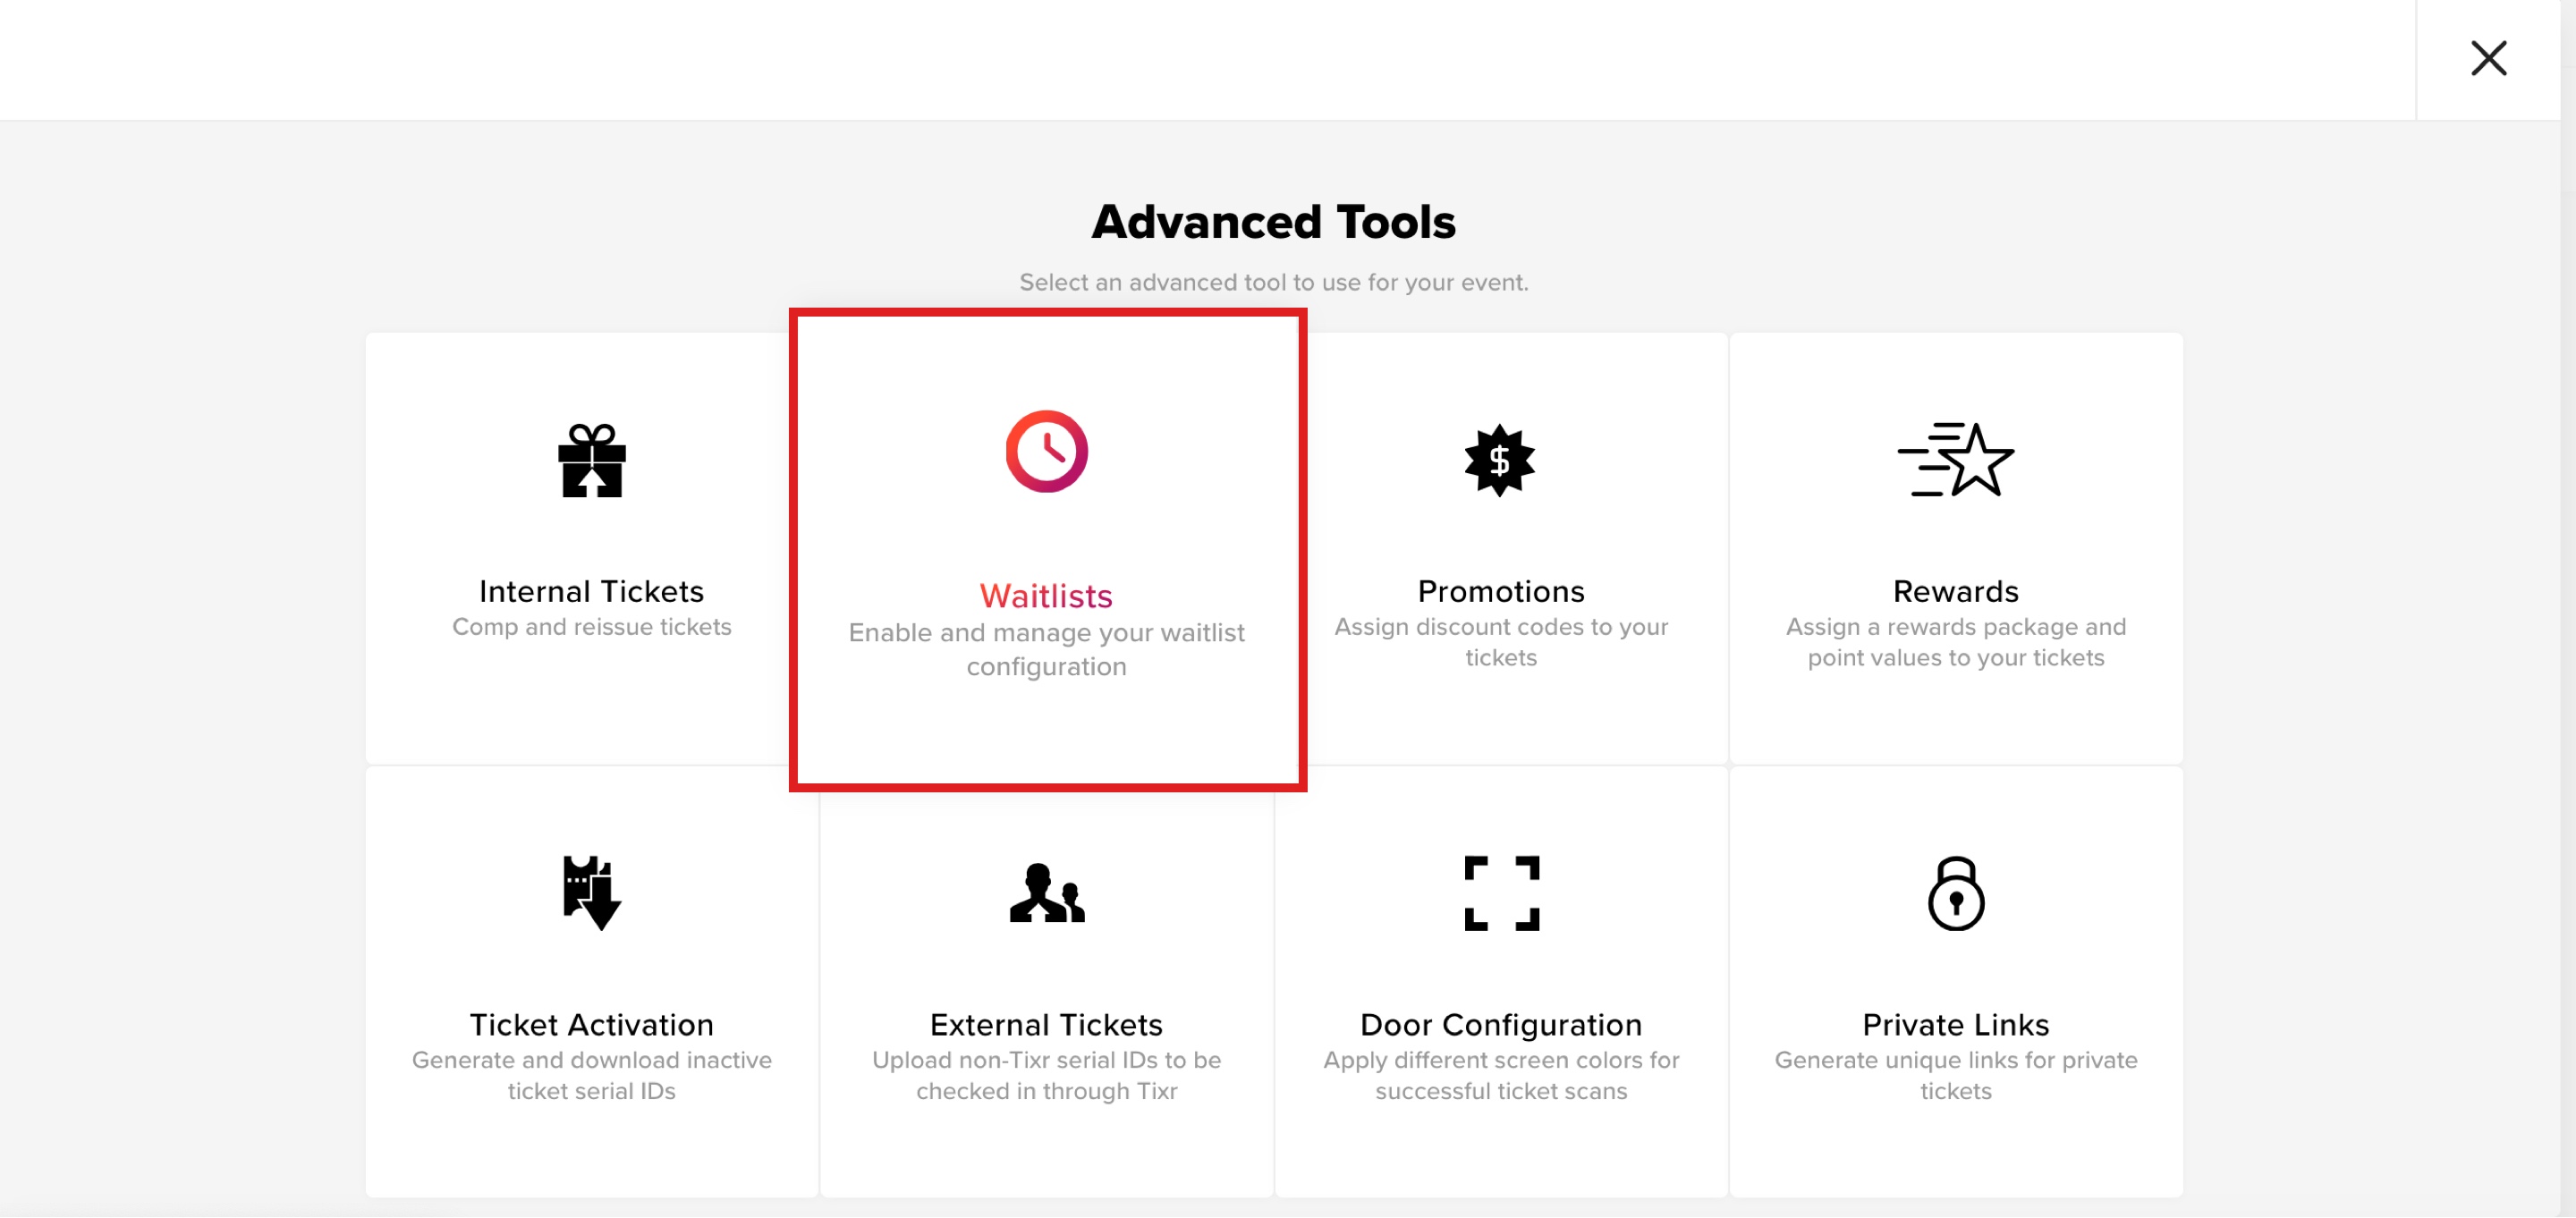Click 'Enable and manage your waitlist configuration' text
Viewport: 2576px width, 1218px height.
1046,649
